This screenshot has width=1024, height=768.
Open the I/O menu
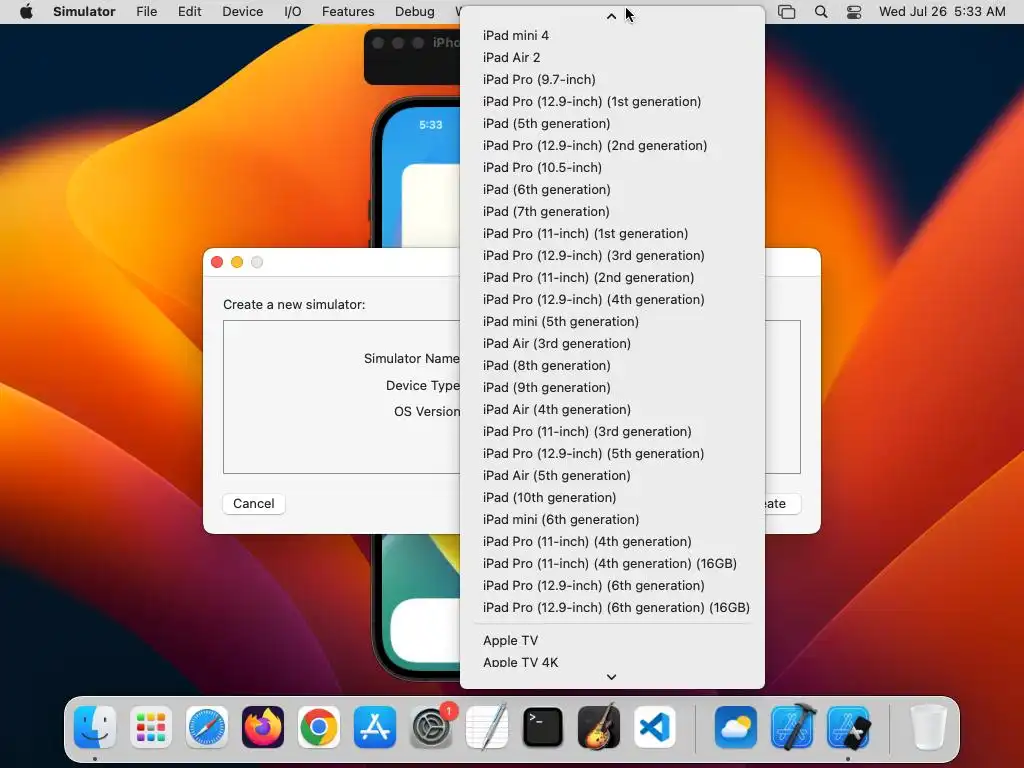[293, 12]
